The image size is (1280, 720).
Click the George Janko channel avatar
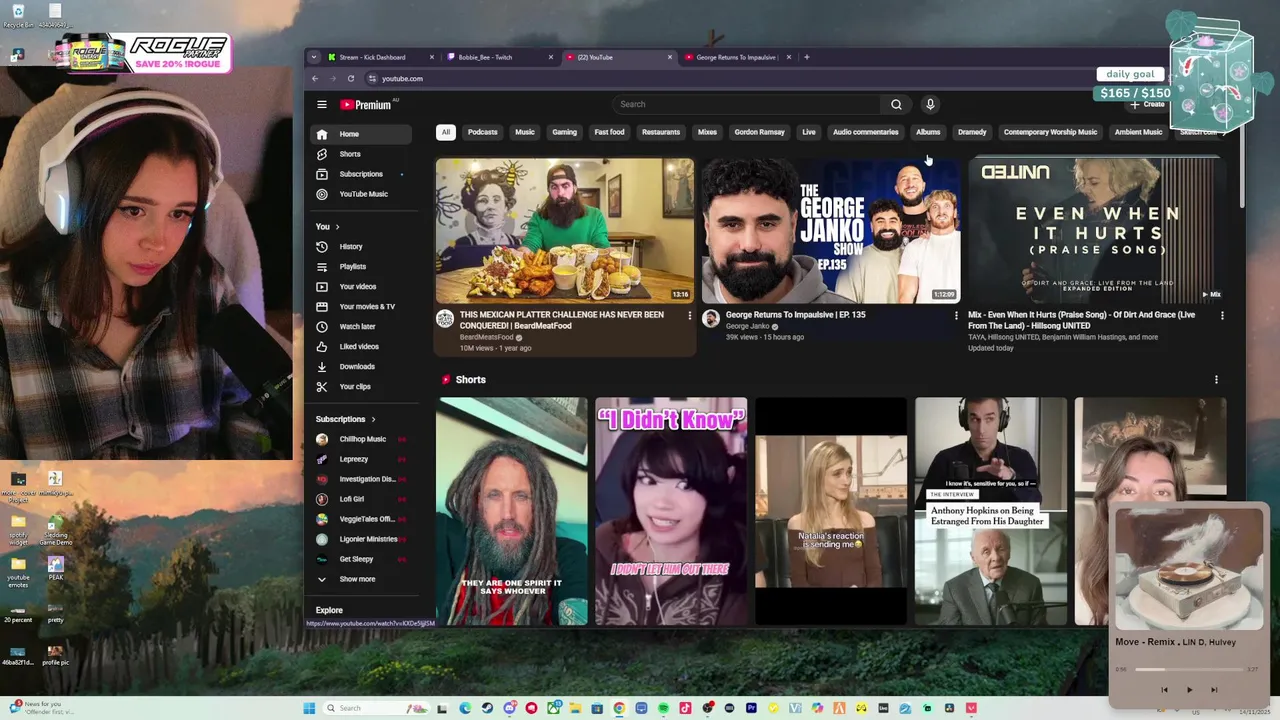[711, 318]
